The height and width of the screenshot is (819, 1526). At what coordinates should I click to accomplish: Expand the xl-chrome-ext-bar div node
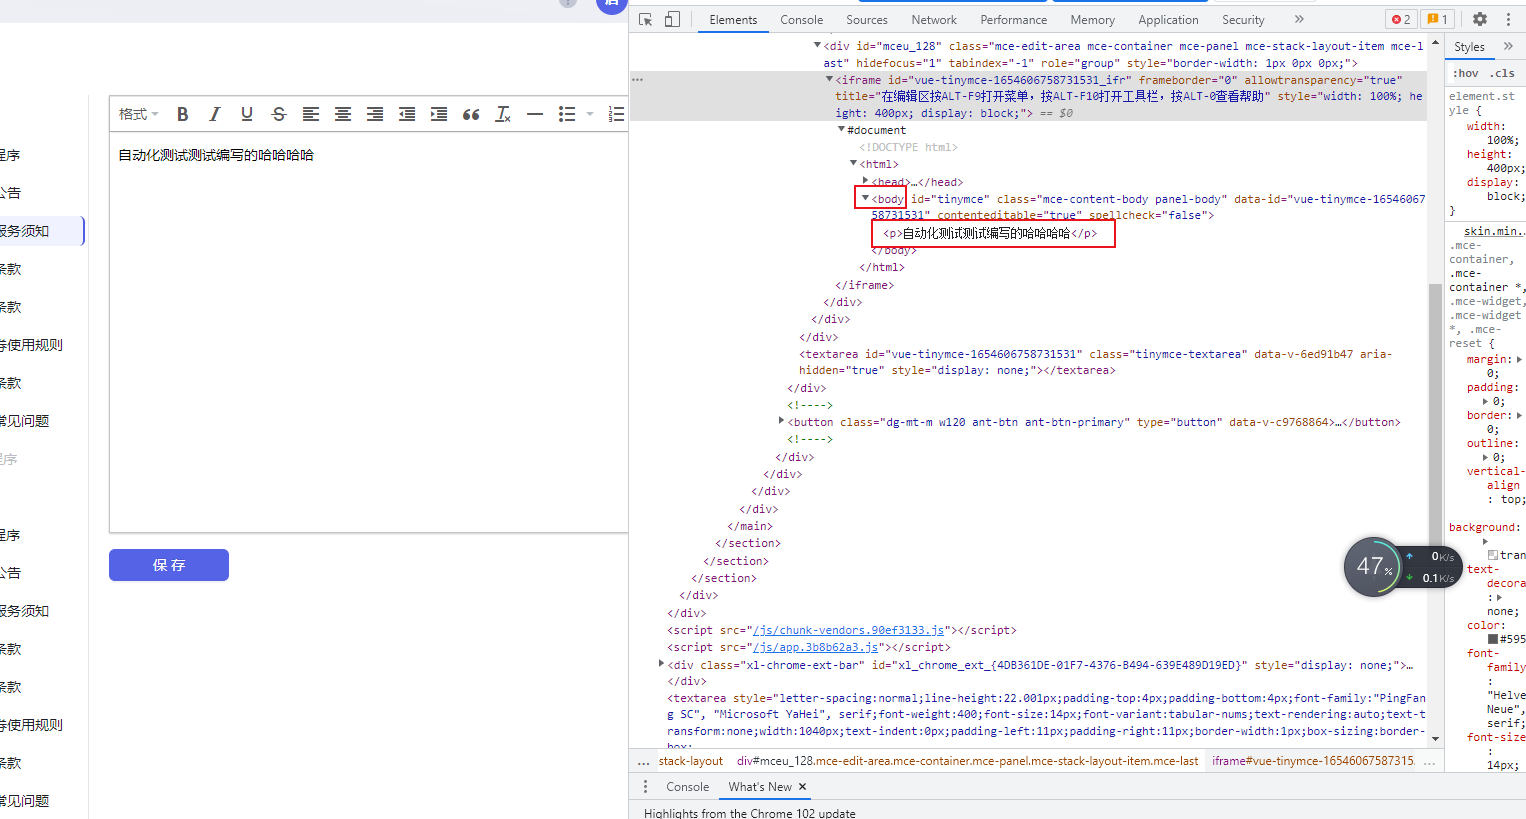pyautogui.click(x=661, y=663)
